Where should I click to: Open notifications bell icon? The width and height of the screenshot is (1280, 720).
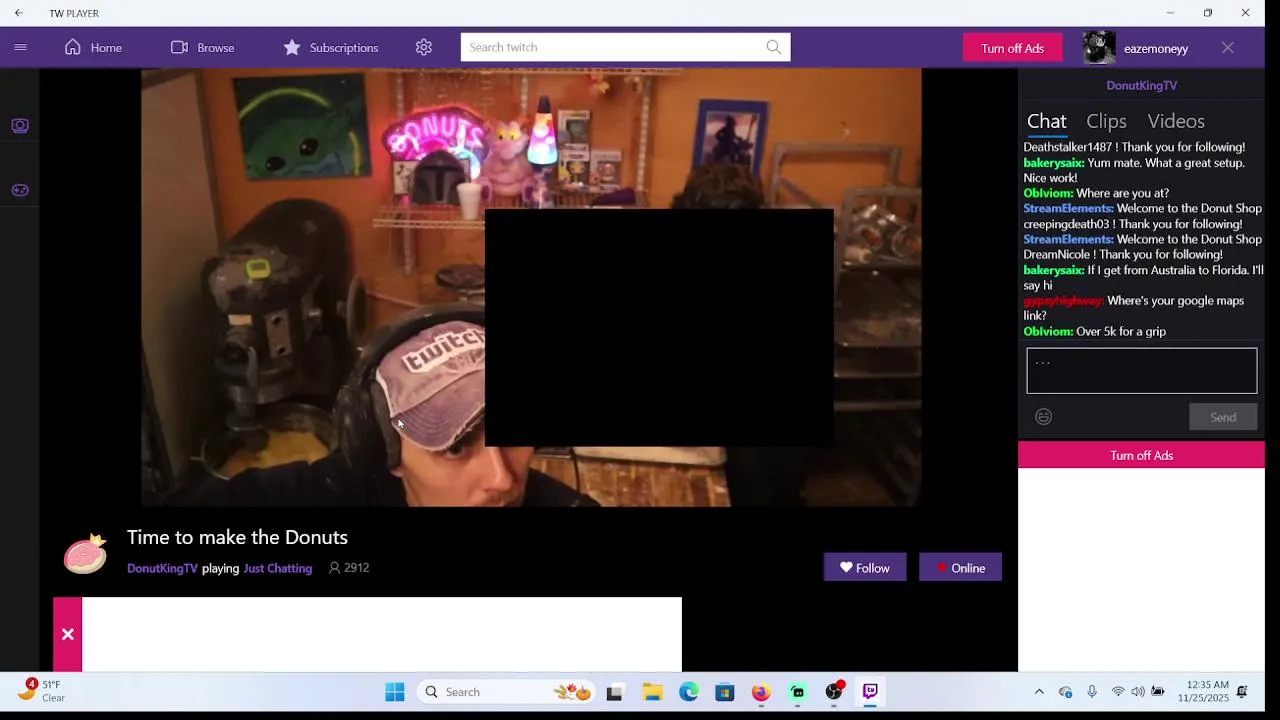click(x=1242, y=692)
